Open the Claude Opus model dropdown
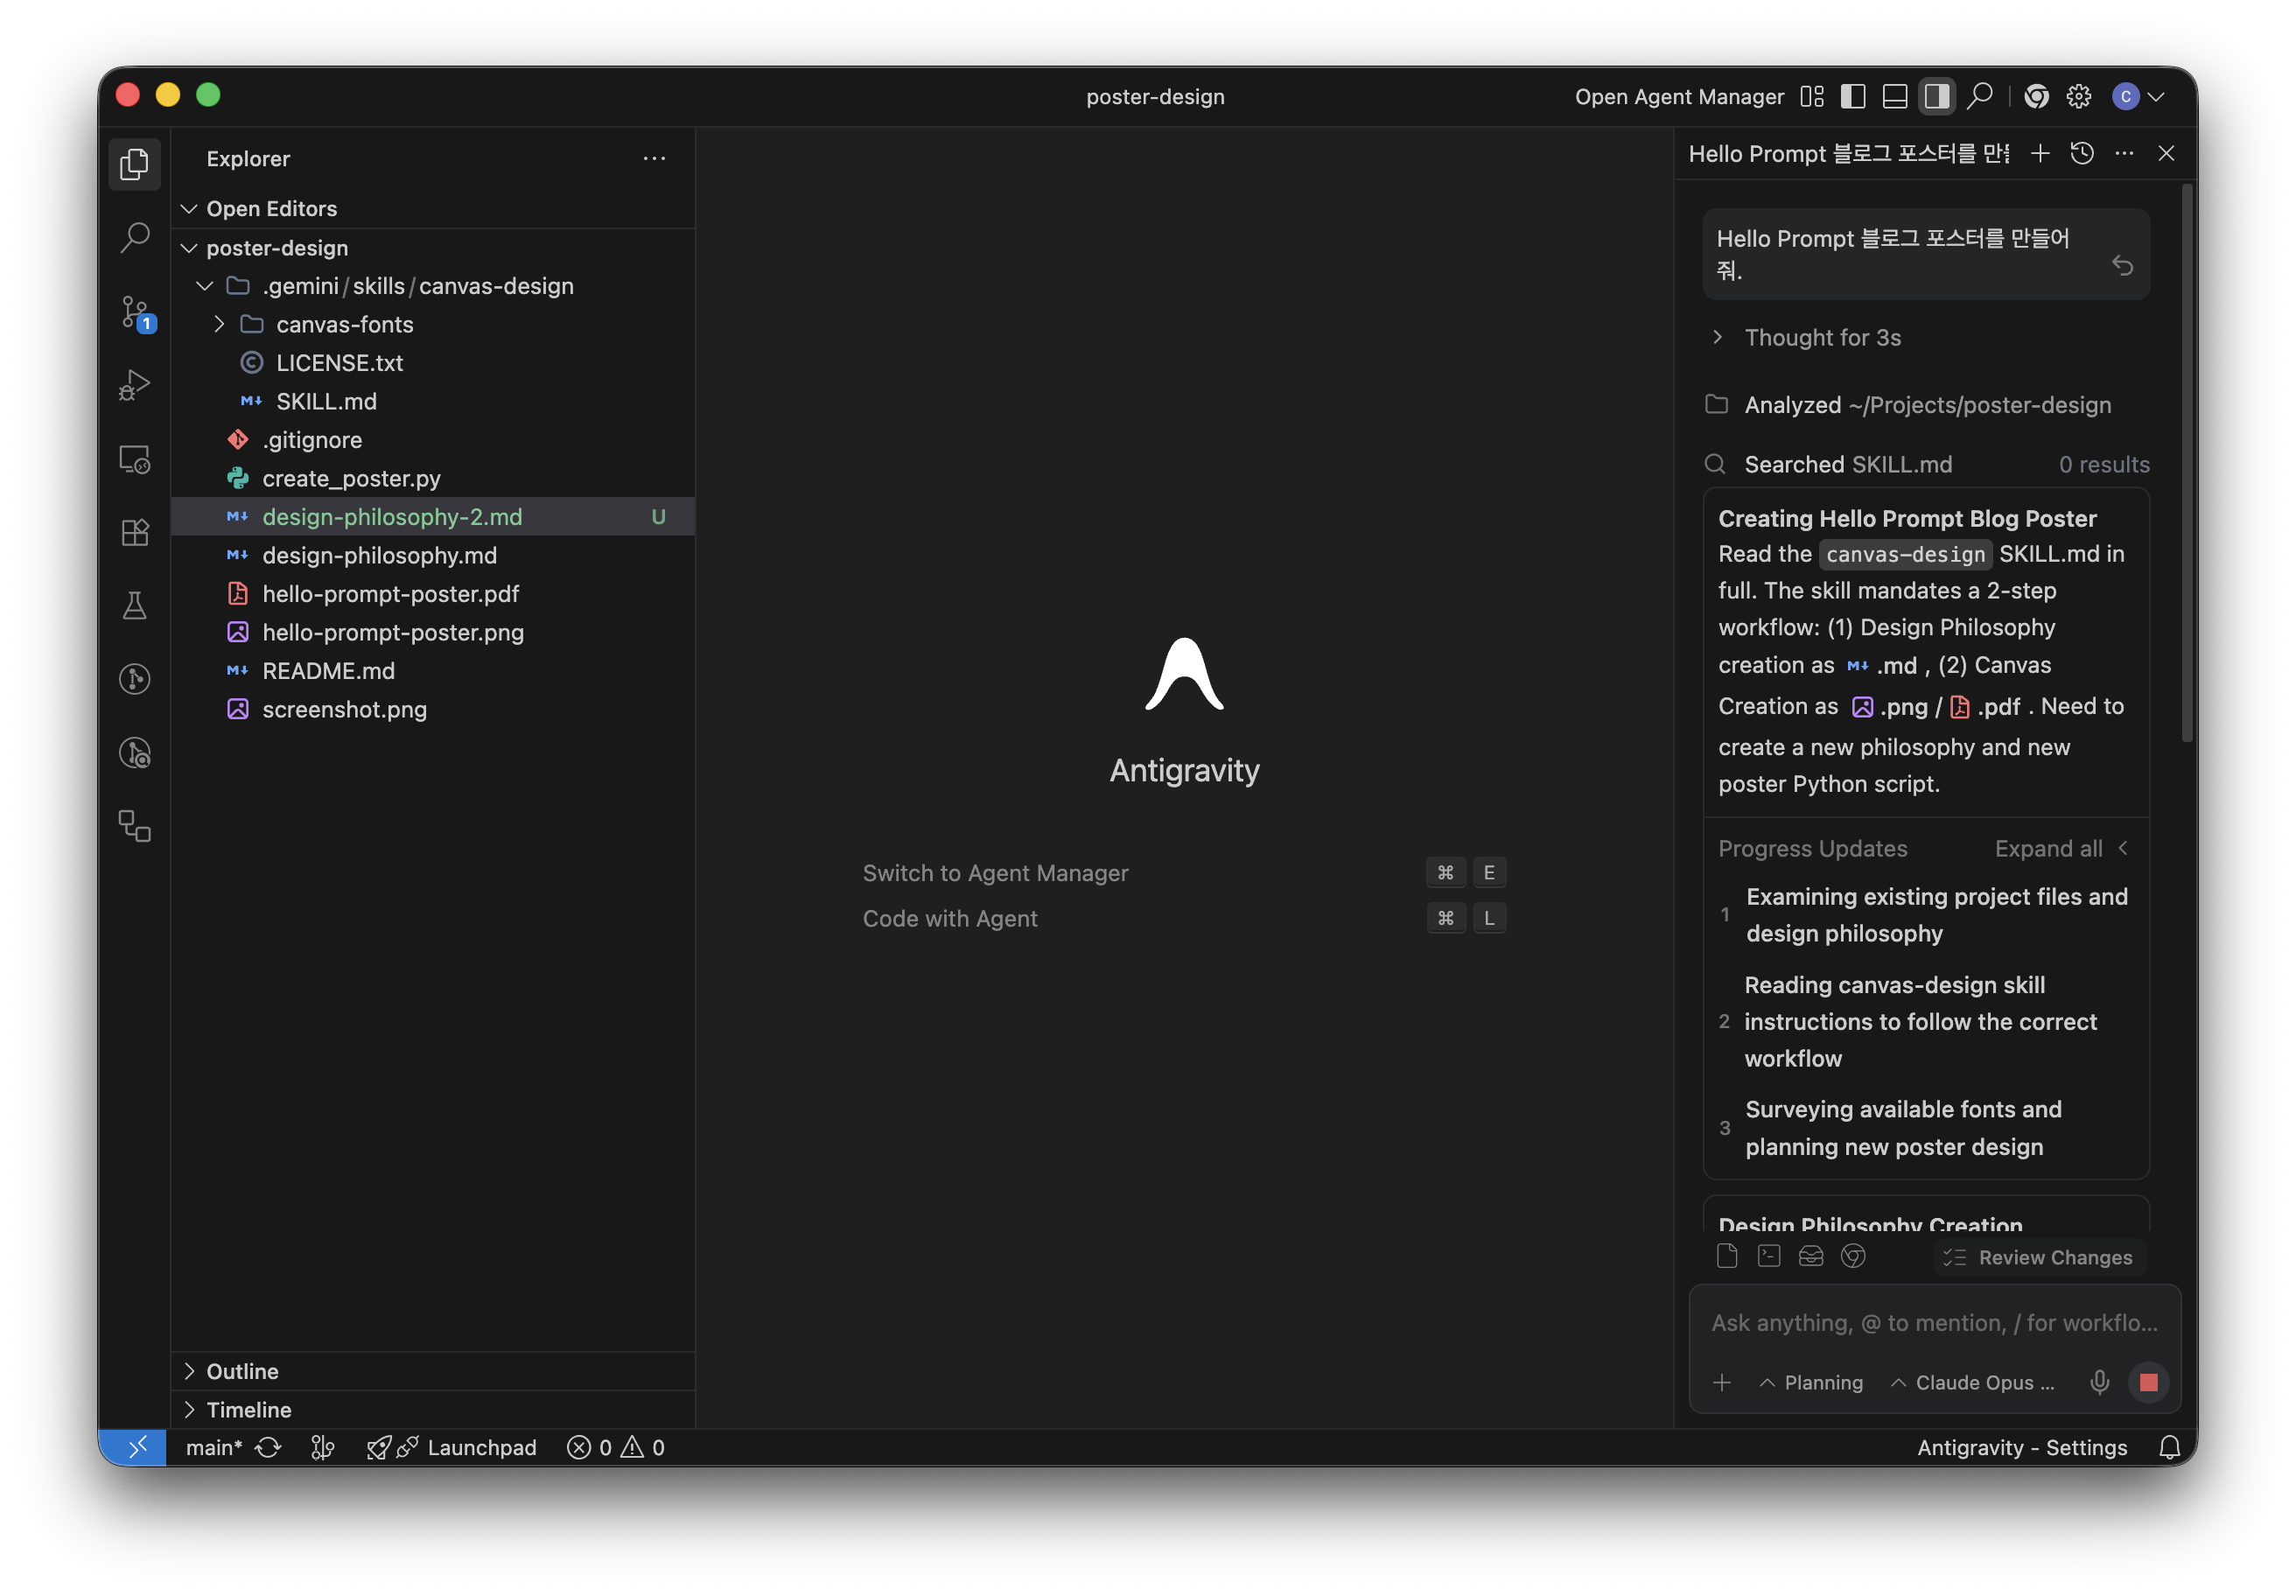The height and width of the screenshot is (1596, 2296). pos(1973,1382)
